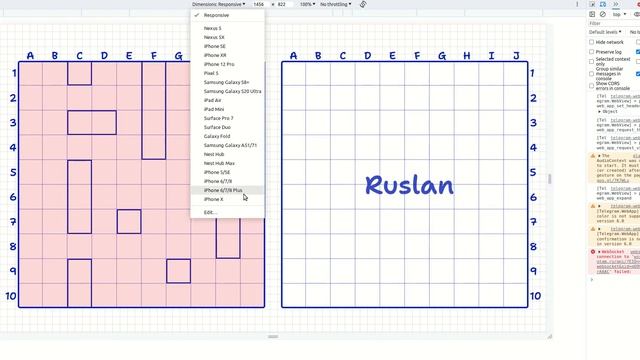Click the viewport height field 822
This screenshot has height=360, width=640.
pyautogui.click(x=284, y=4)
